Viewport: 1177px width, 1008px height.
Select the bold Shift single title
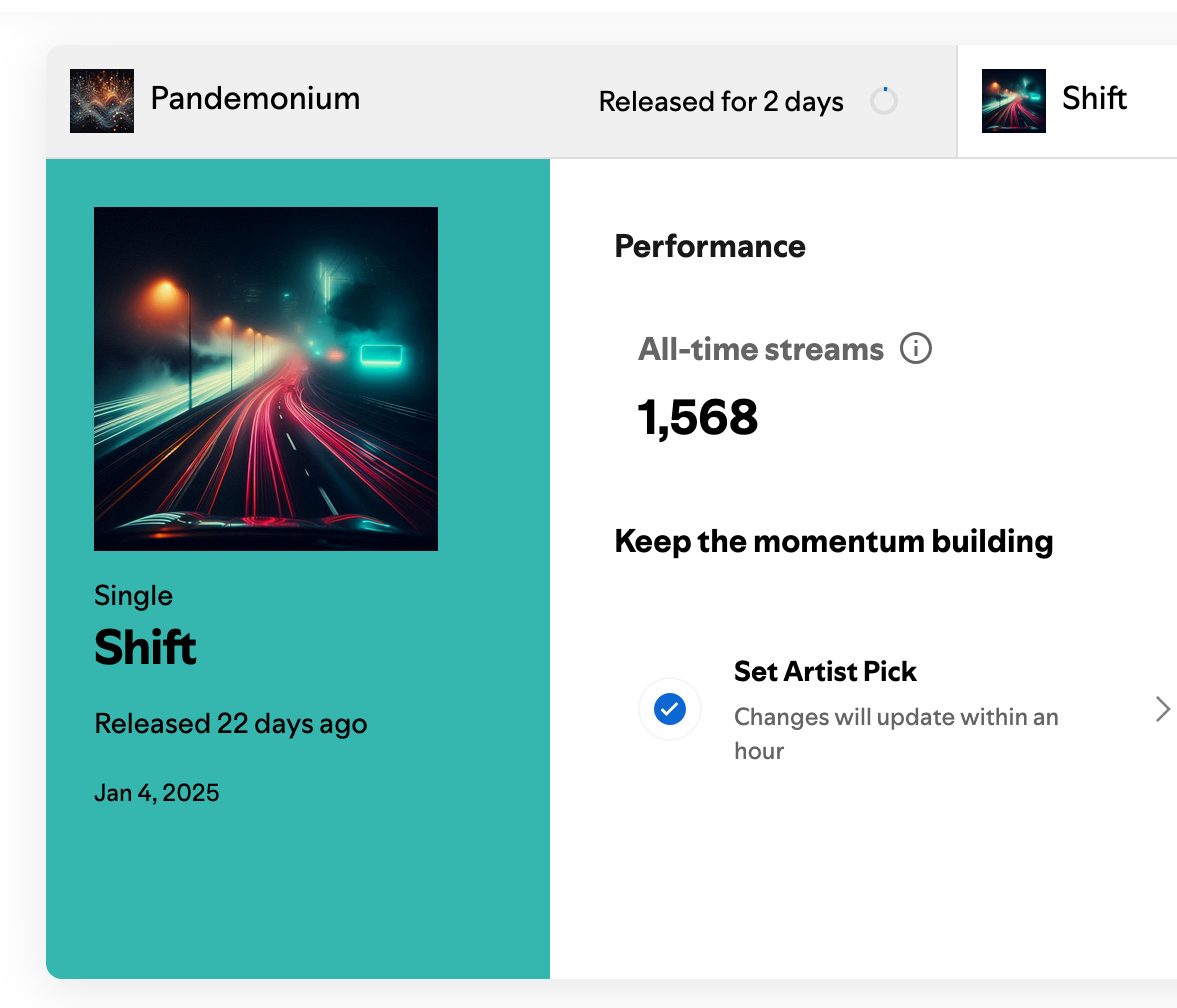coord(145,647)
